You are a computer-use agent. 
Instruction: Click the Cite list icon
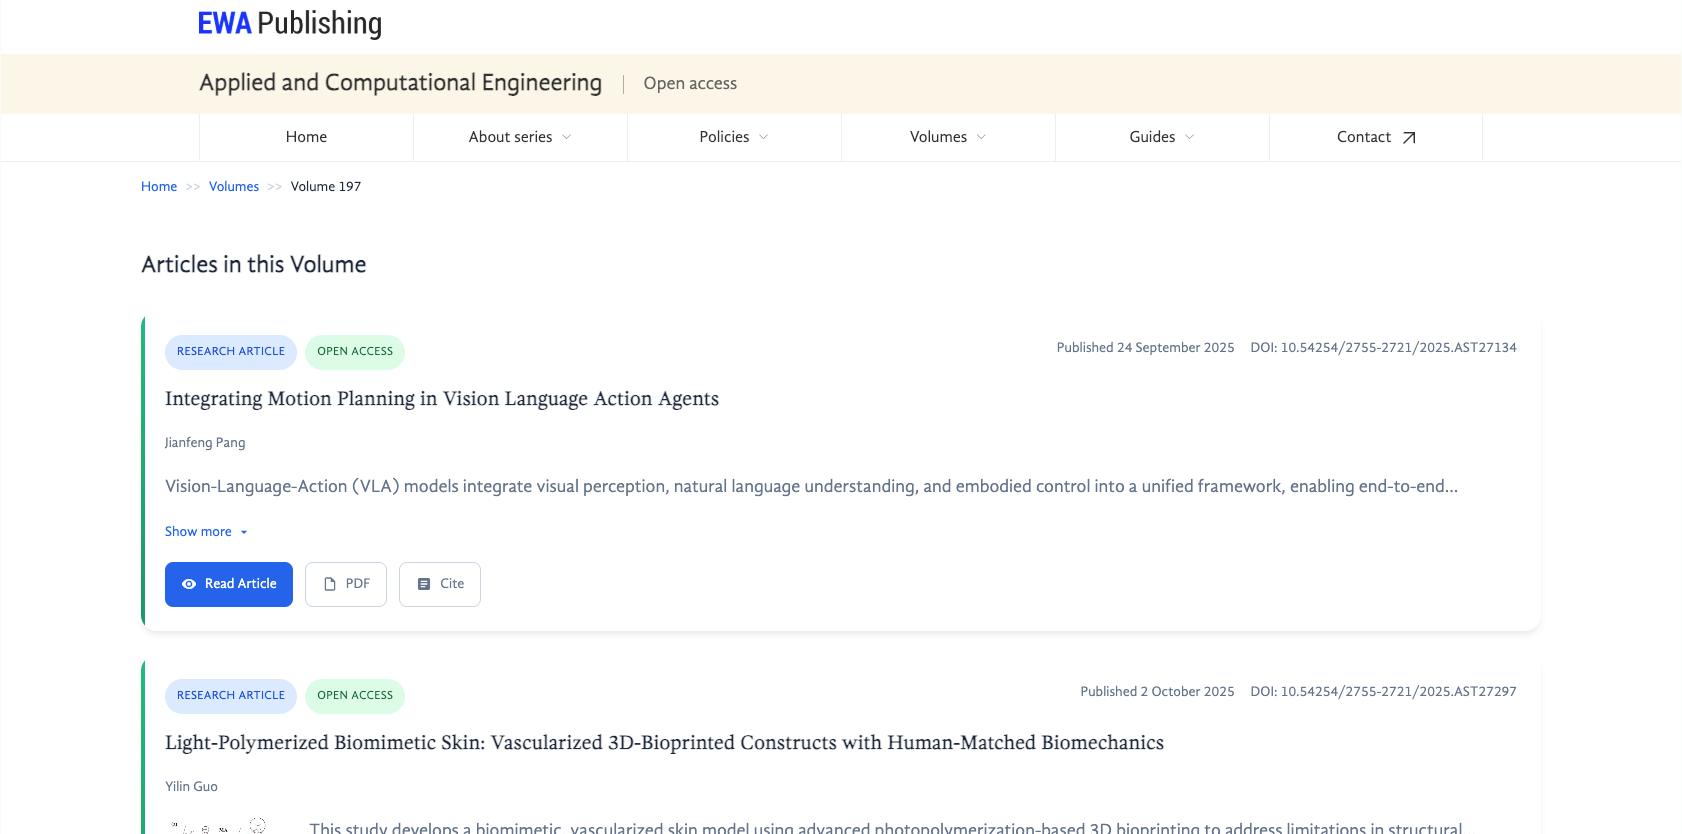424,584
